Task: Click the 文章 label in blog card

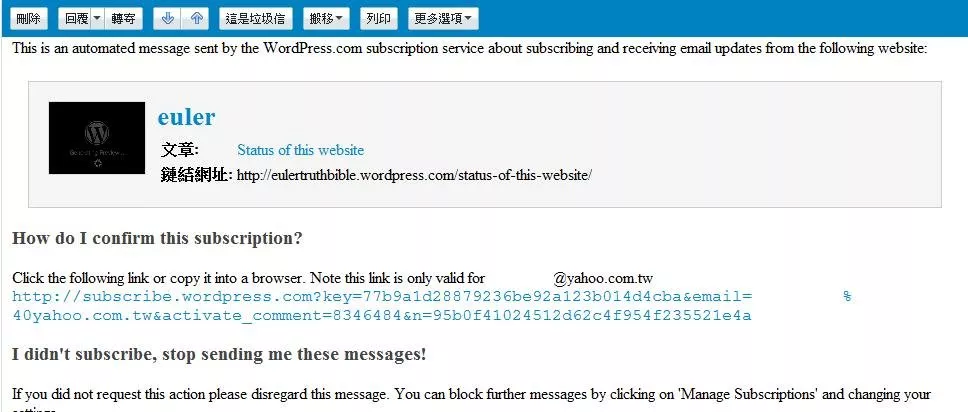Action: click(180, 150)
